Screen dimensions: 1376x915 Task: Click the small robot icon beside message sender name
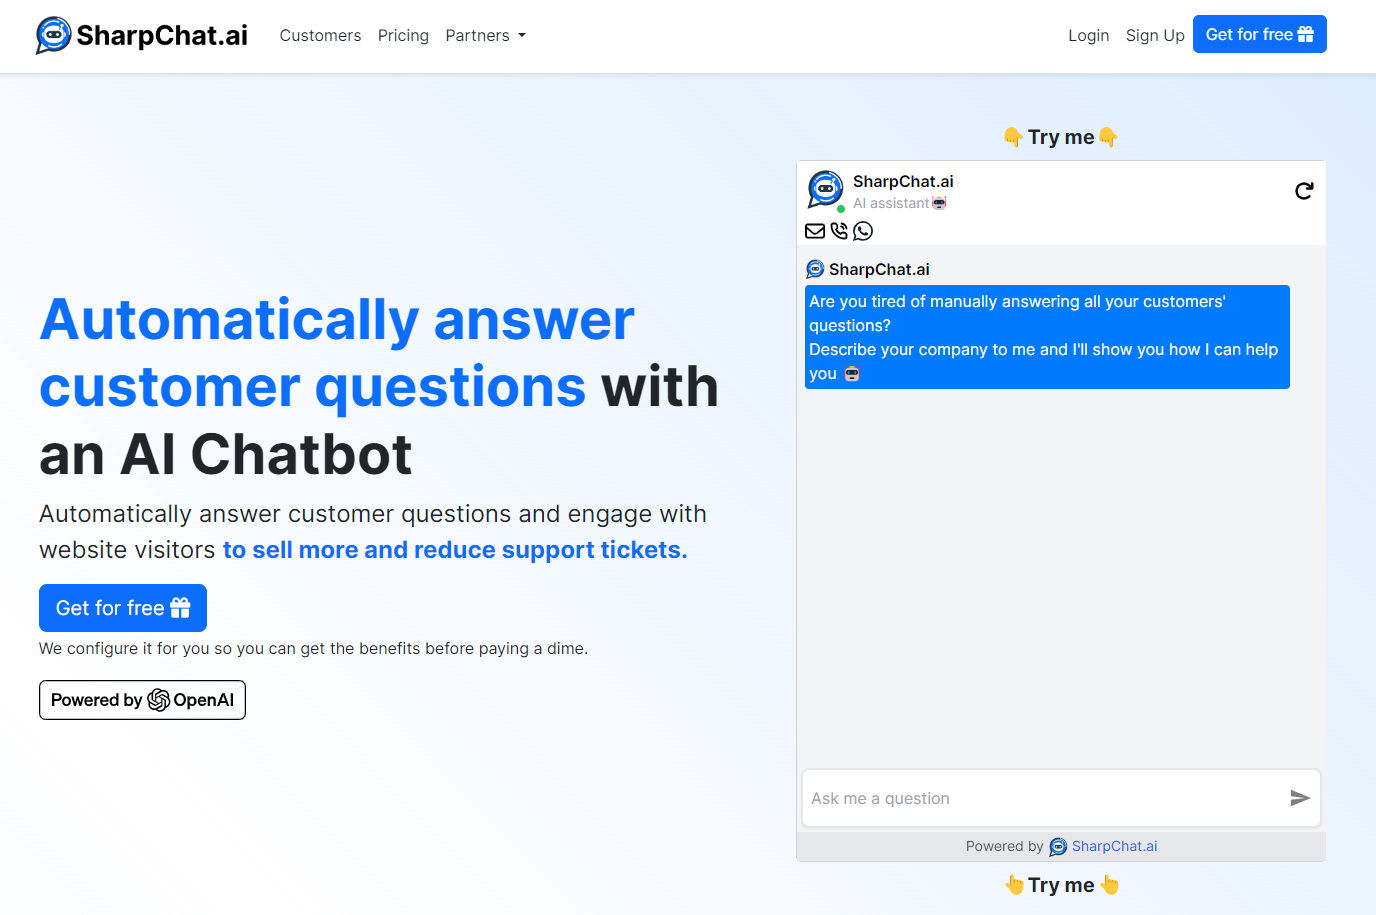(x=815, y=269)
